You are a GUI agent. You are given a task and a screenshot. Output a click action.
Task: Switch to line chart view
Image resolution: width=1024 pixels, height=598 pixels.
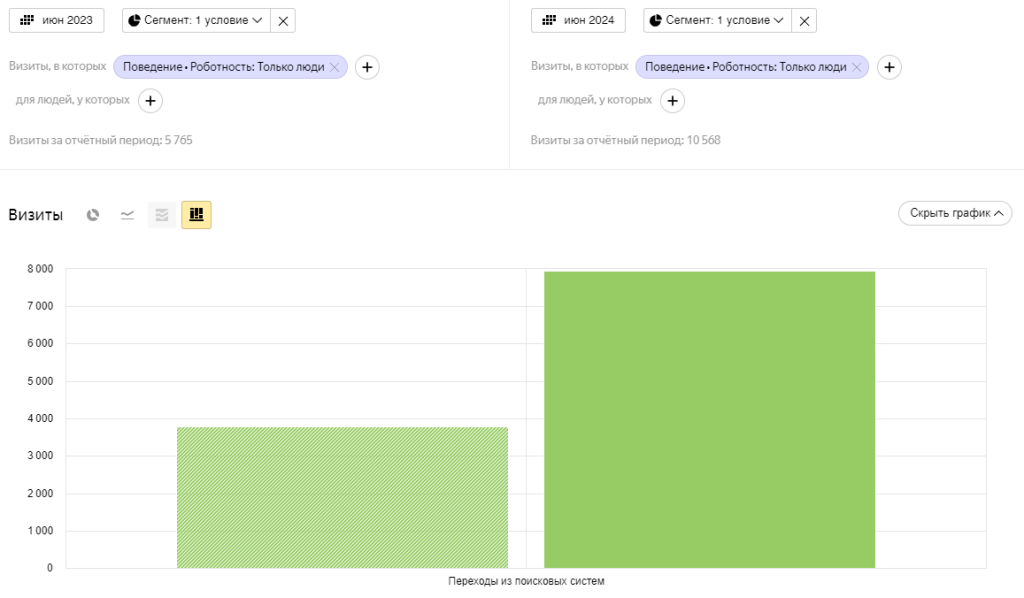tap(127, 215)
